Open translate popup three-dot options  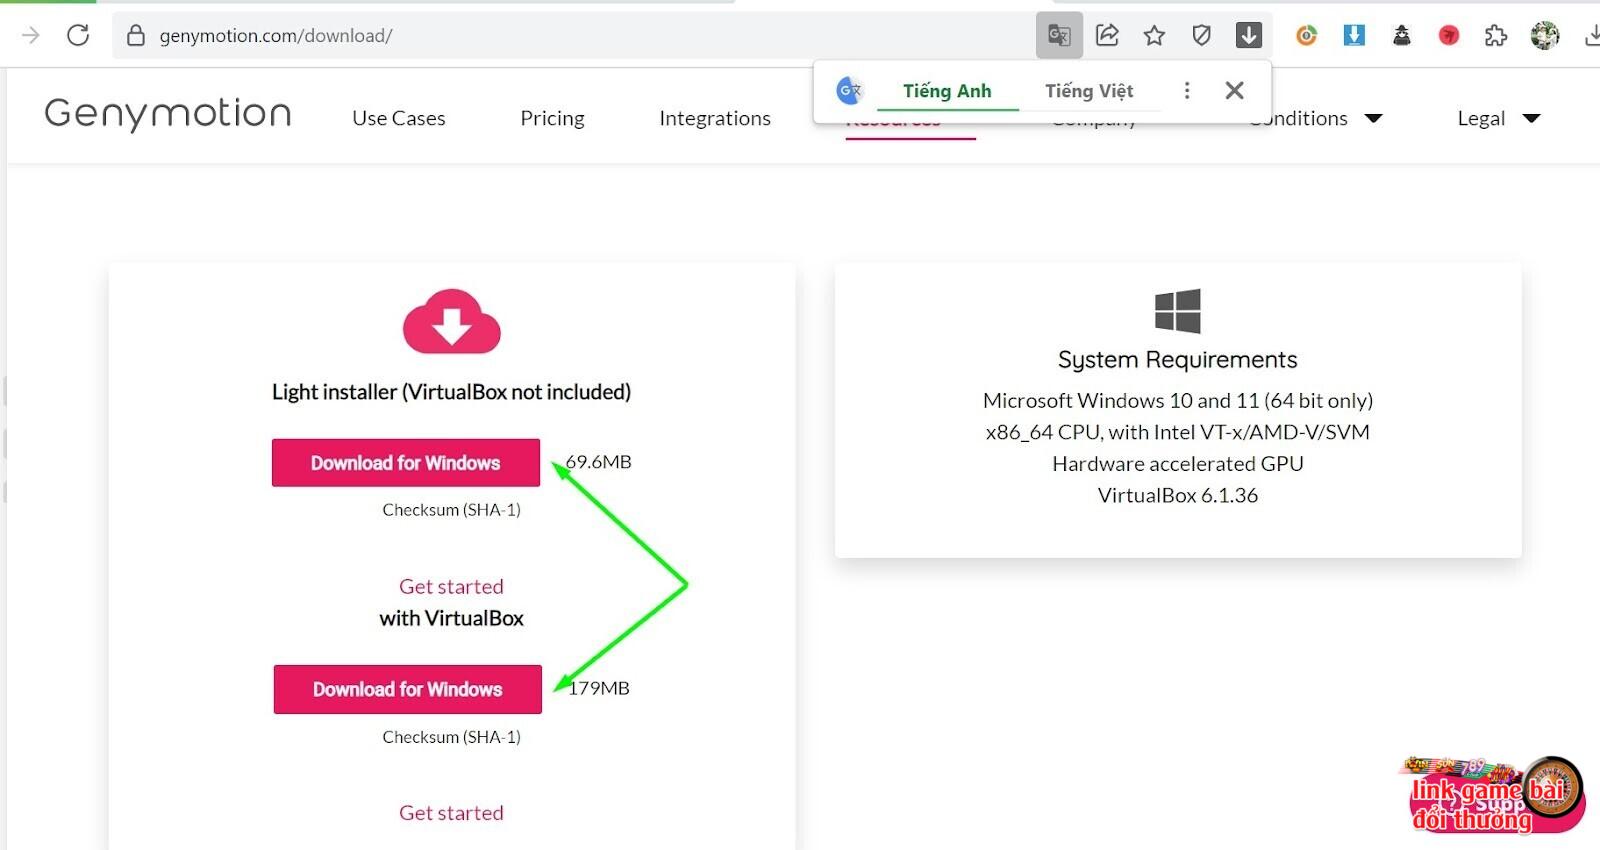point(1187,91)
